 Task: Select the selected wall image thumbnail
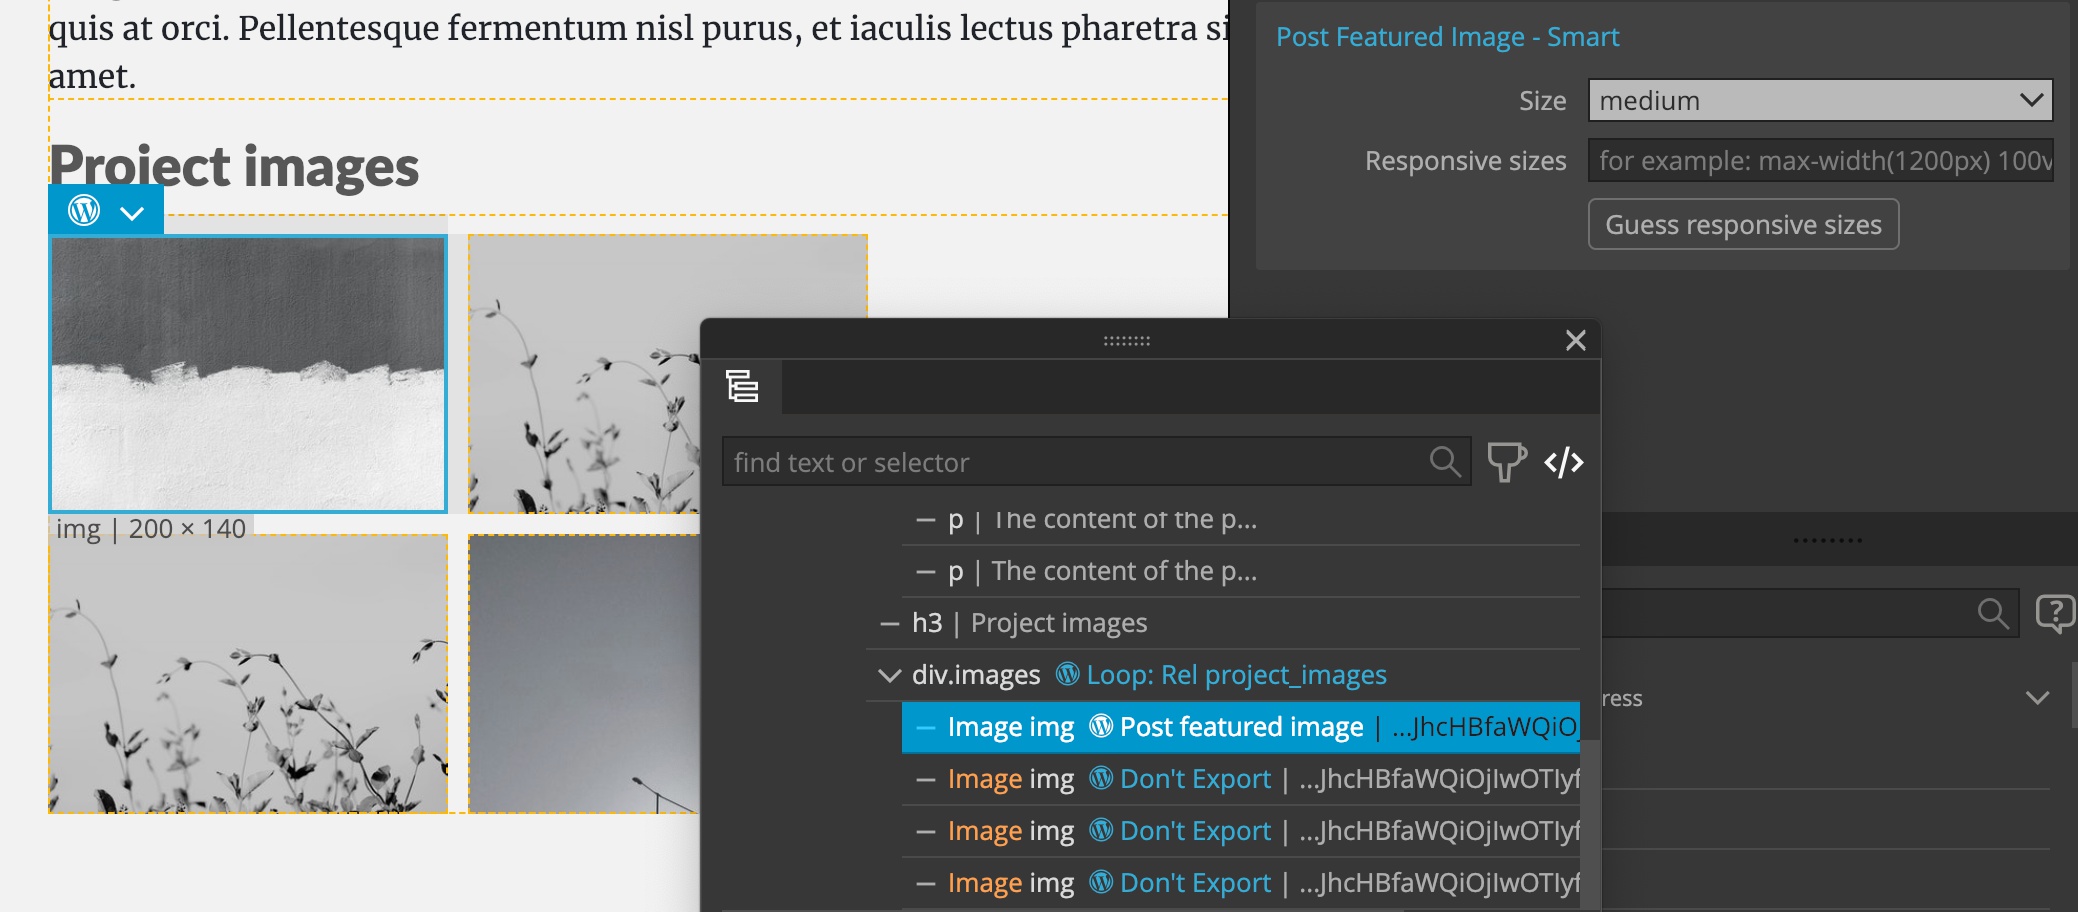pos(248,374)
